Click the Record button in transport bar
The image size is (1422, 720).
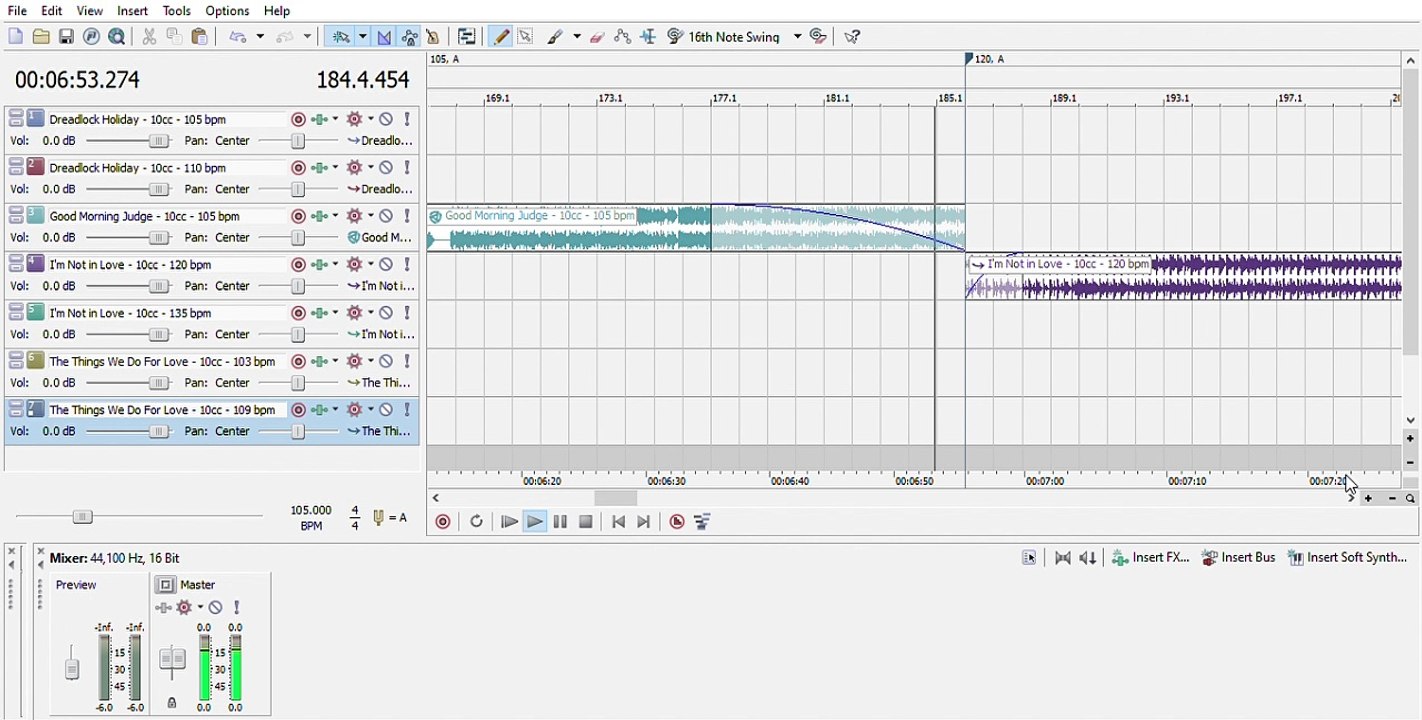click(x=443, y=522)
